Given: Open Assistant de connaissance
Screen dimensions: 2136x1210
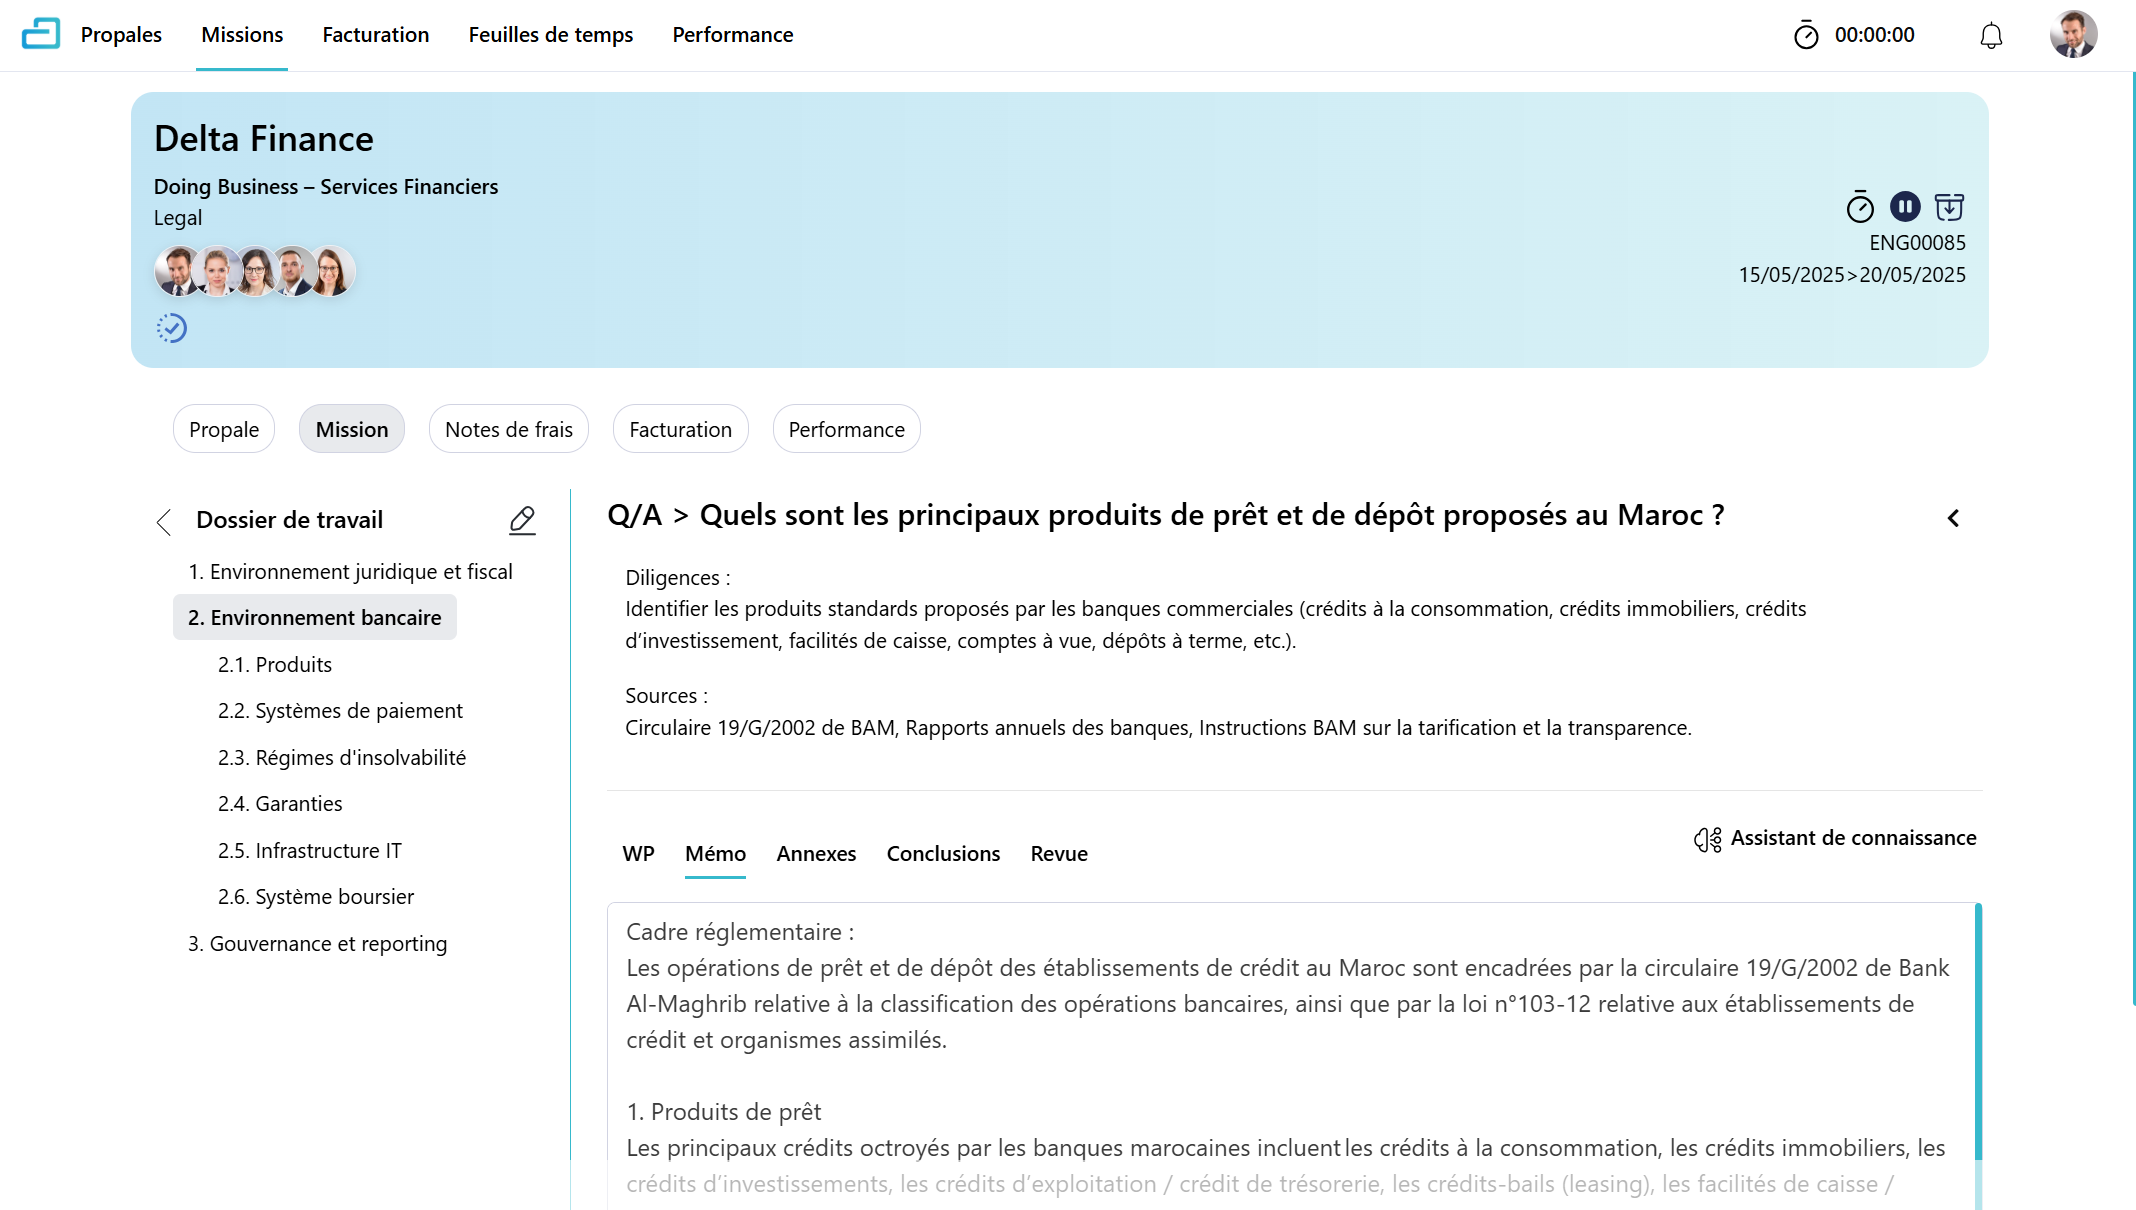Looking at the screenshot, I should (x=1835, y=838).
